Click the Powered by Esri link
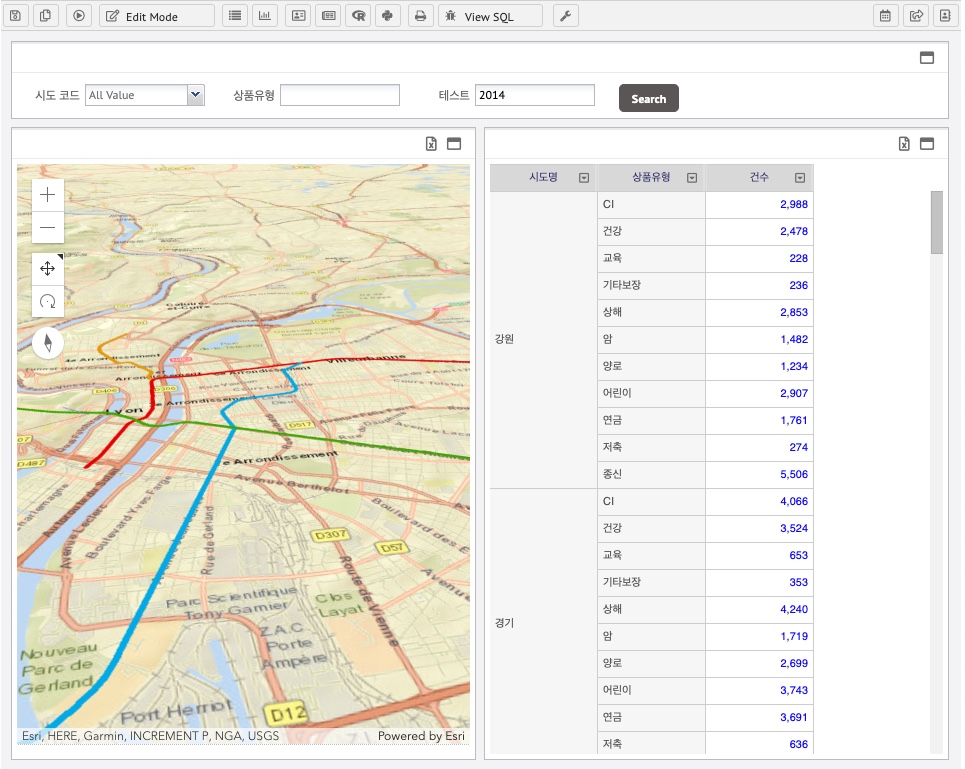The width and height of the screenshot is (965, 769). click(x=421, y=736)
